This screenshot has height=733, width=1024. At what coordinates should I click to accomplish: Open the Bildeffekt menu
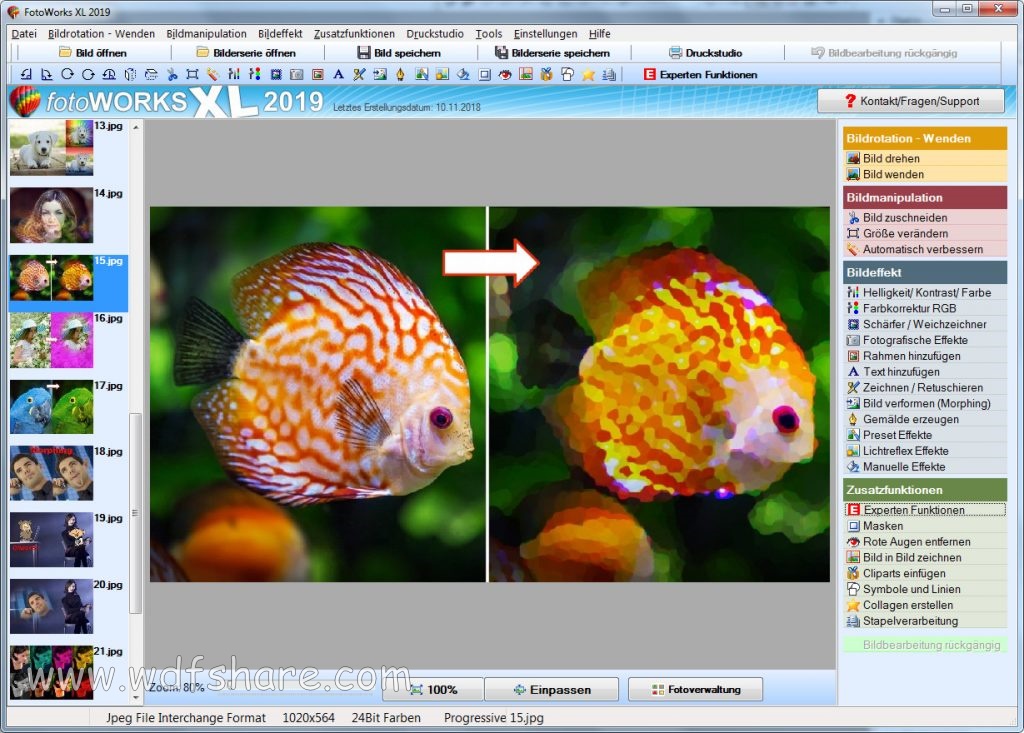(x=280, y=33)
